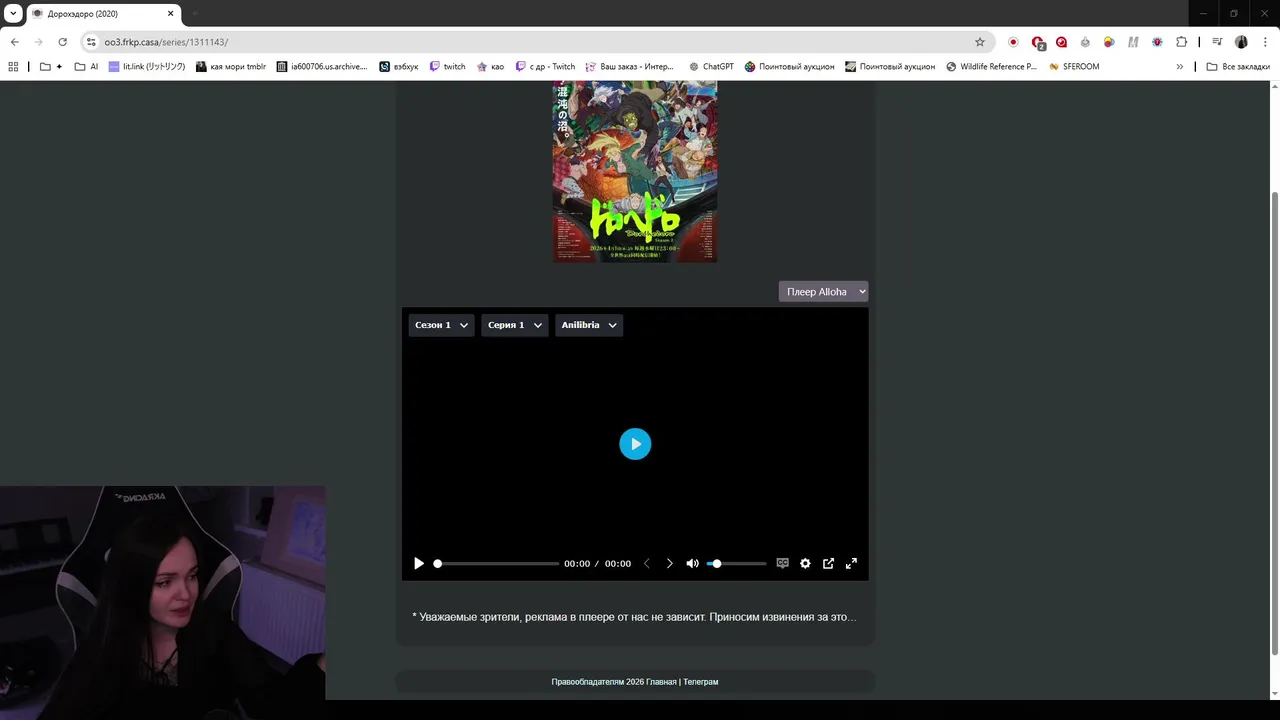1280x720 pixels.
Task: Click the browser back arrow
Action: tap(14, 42)
